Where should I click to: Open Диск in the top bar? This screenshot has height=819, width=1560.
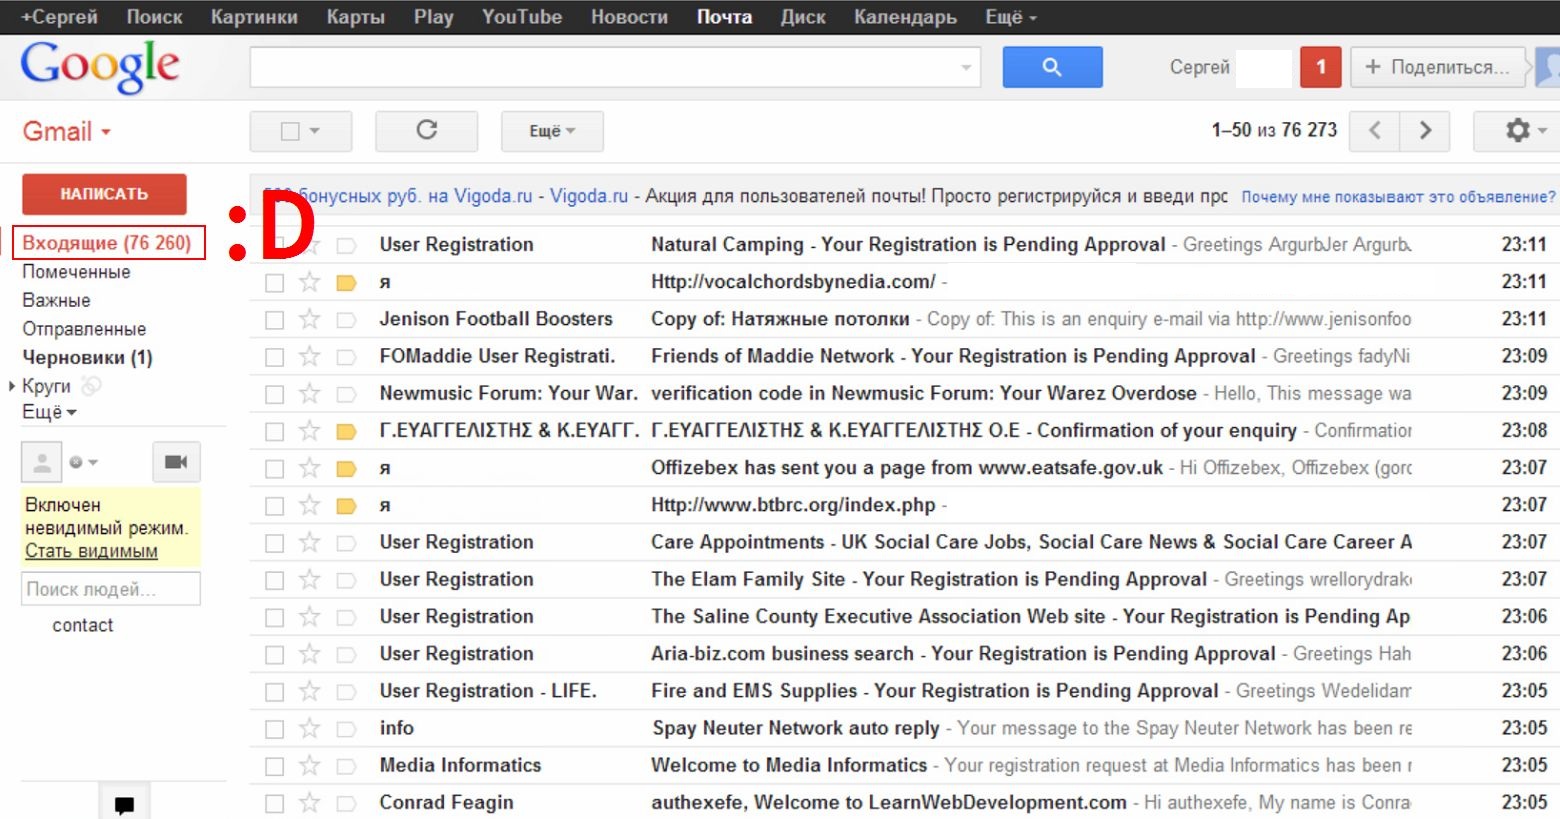(x=803, y=17)
